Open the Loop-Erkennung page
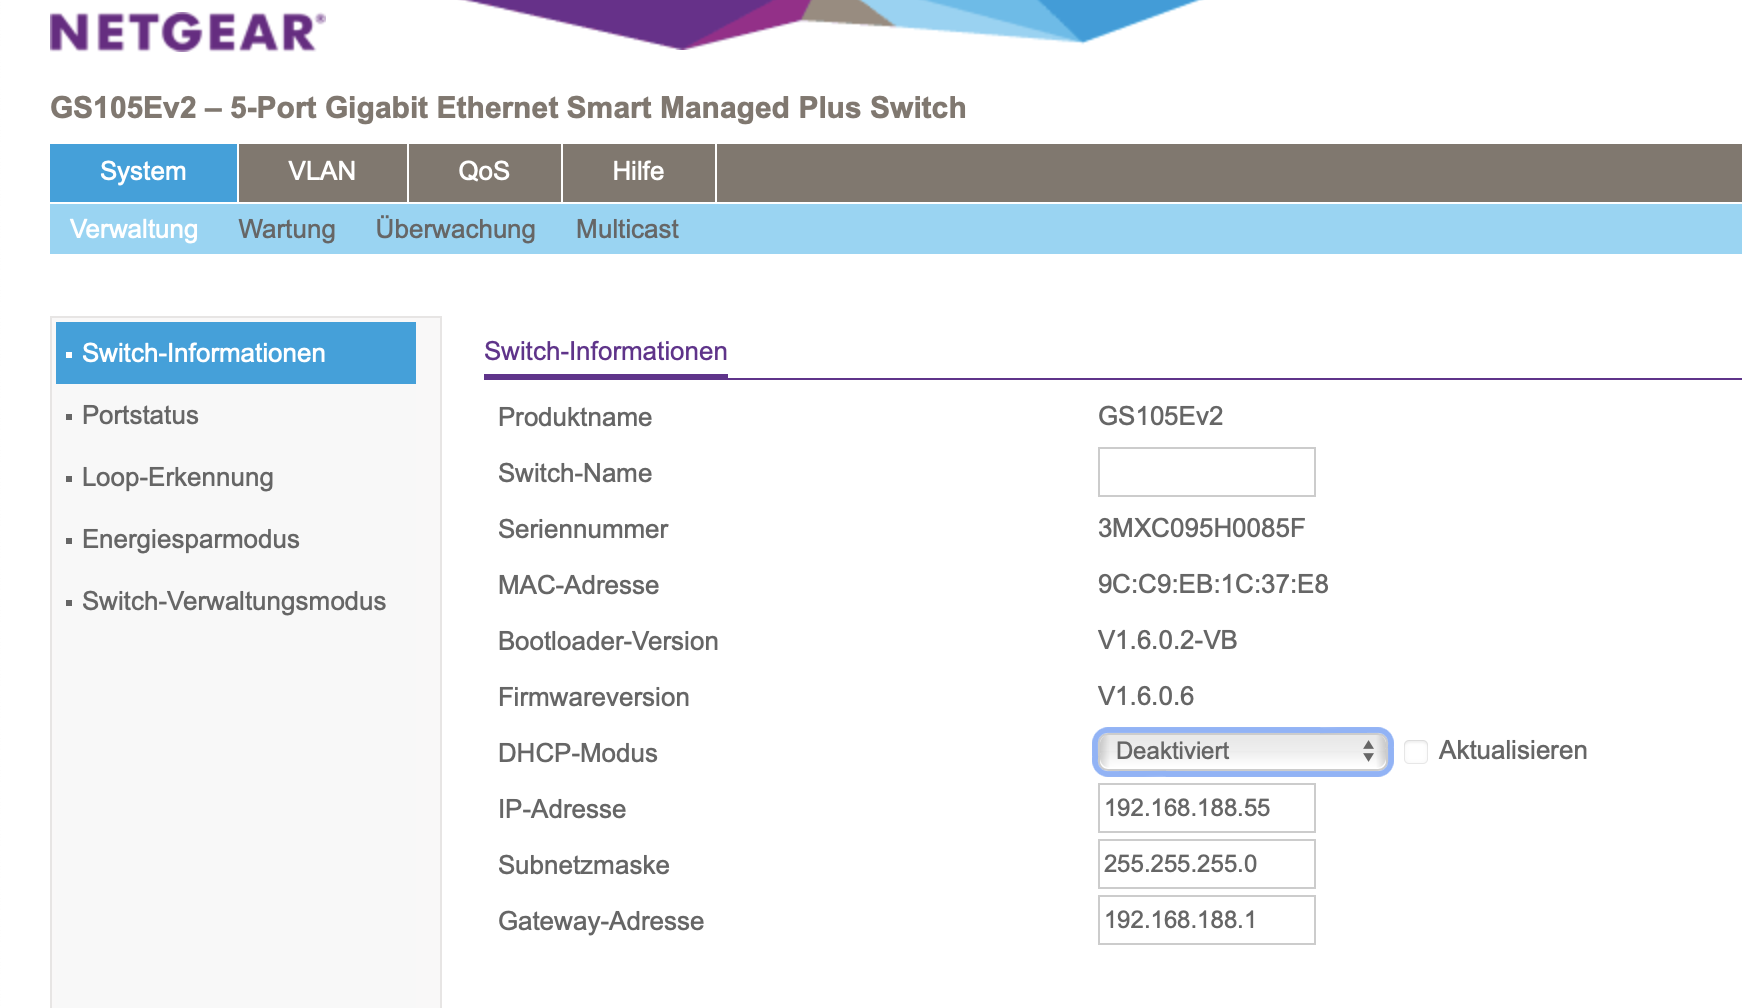1742x1008 pixels. pyautogui.click(x=177, y=477)
